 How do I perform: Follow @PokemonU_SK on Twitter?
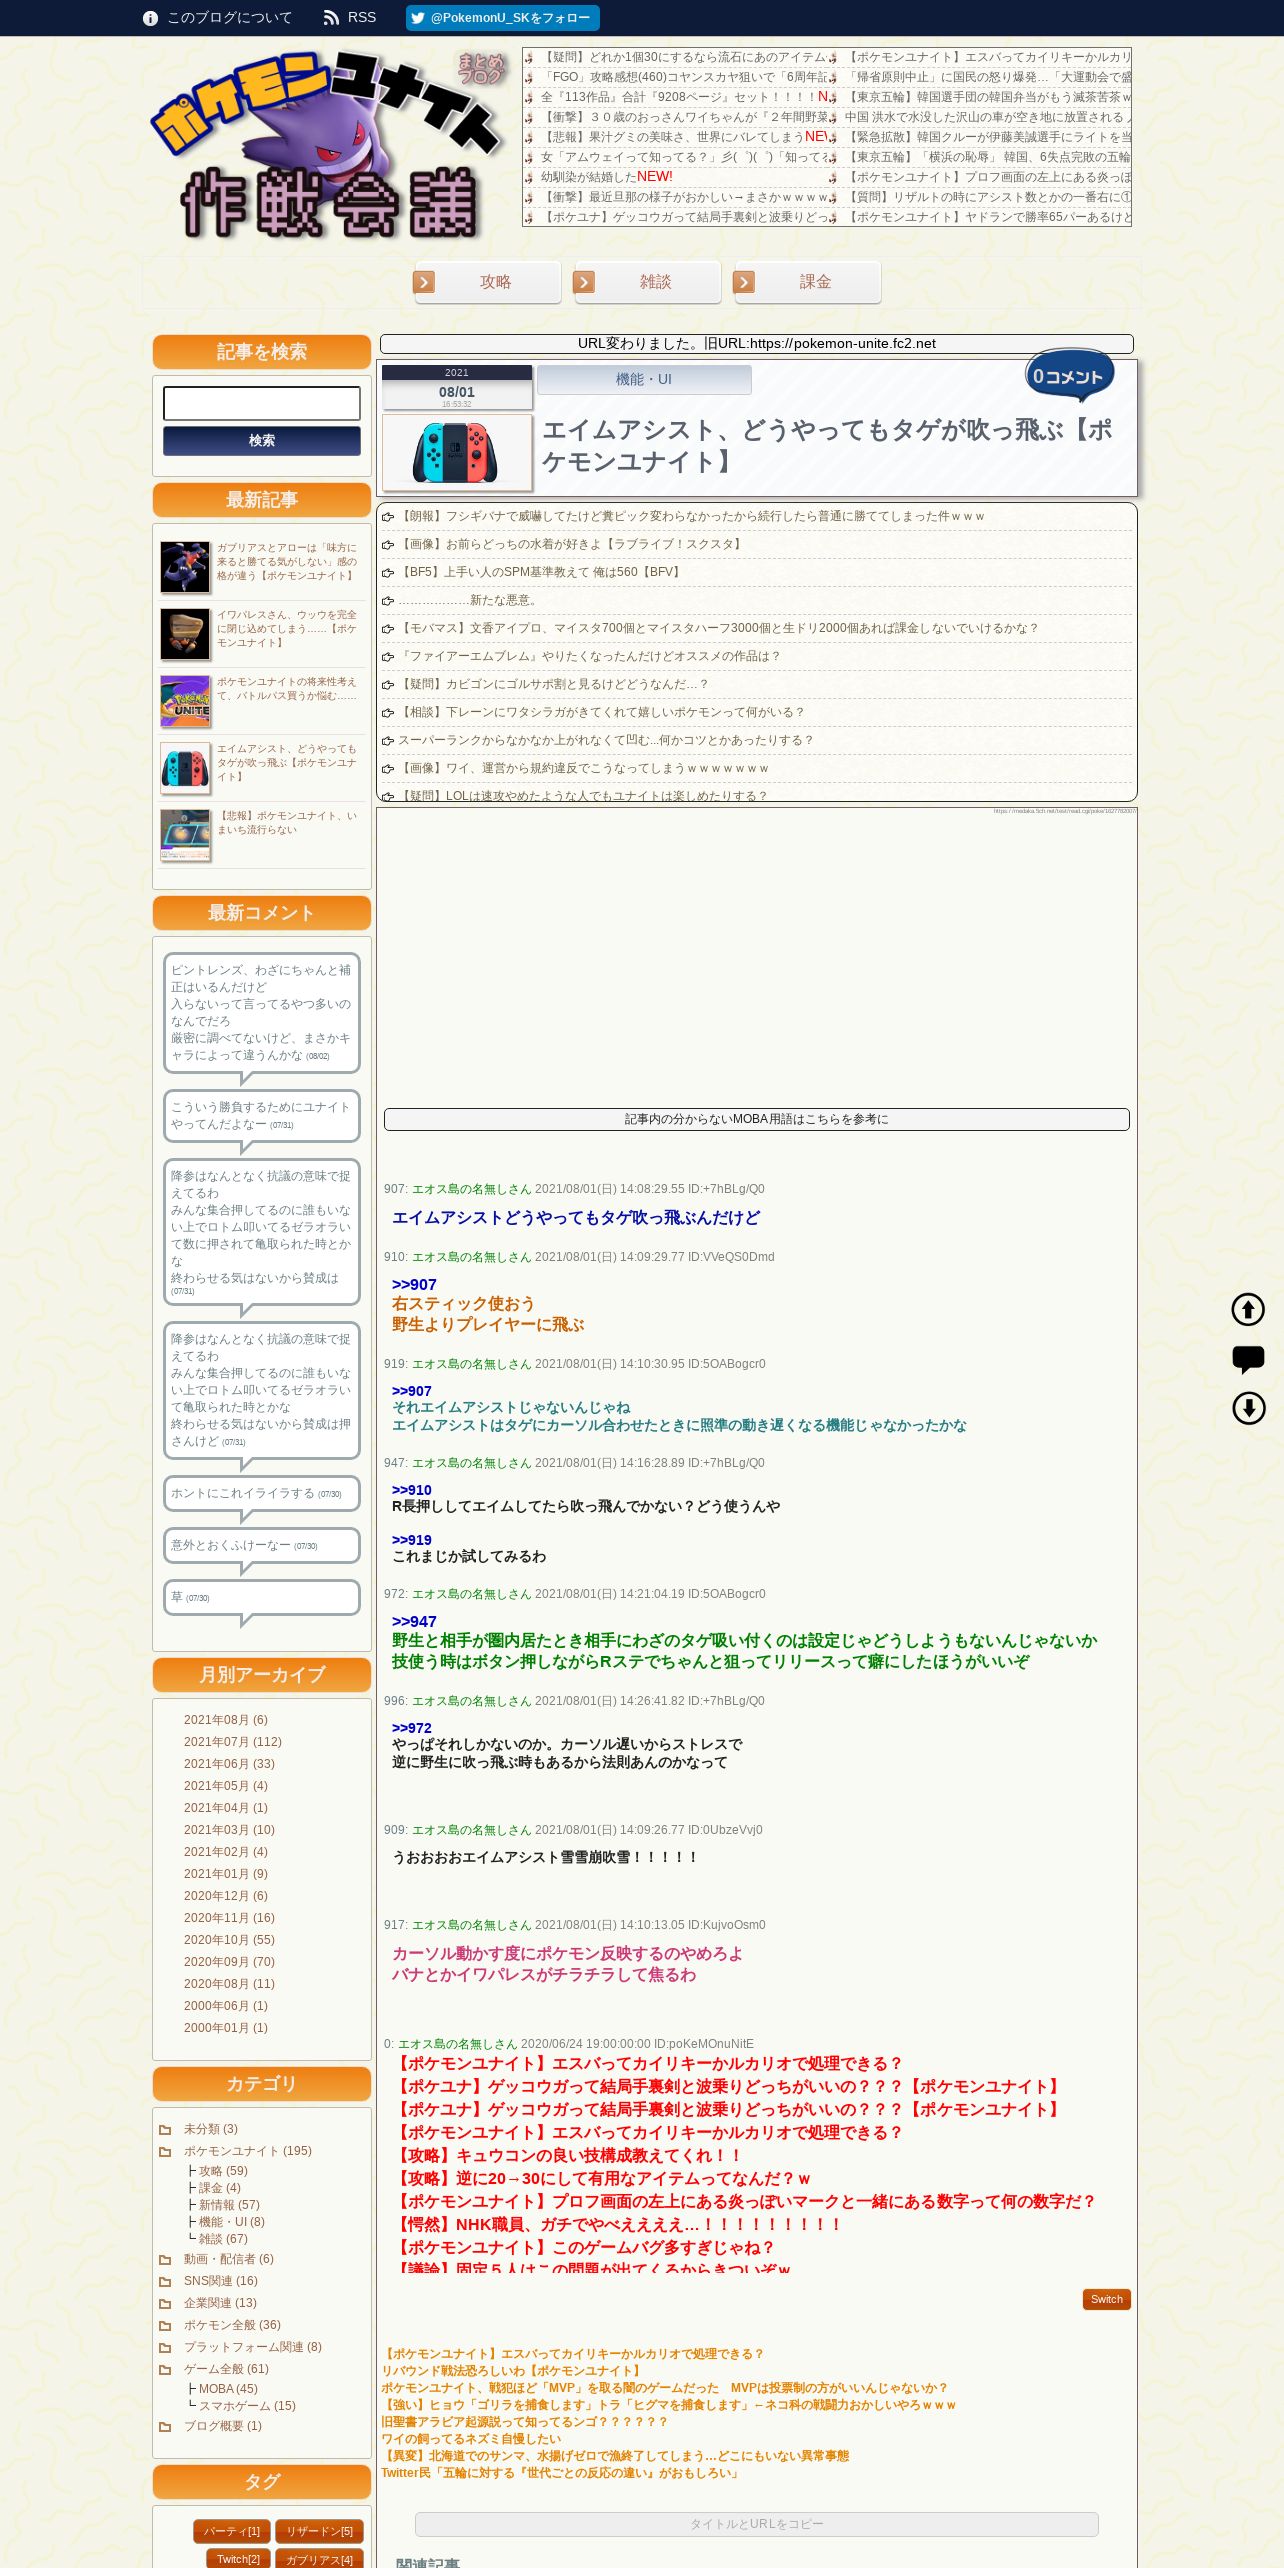(502, 18)
